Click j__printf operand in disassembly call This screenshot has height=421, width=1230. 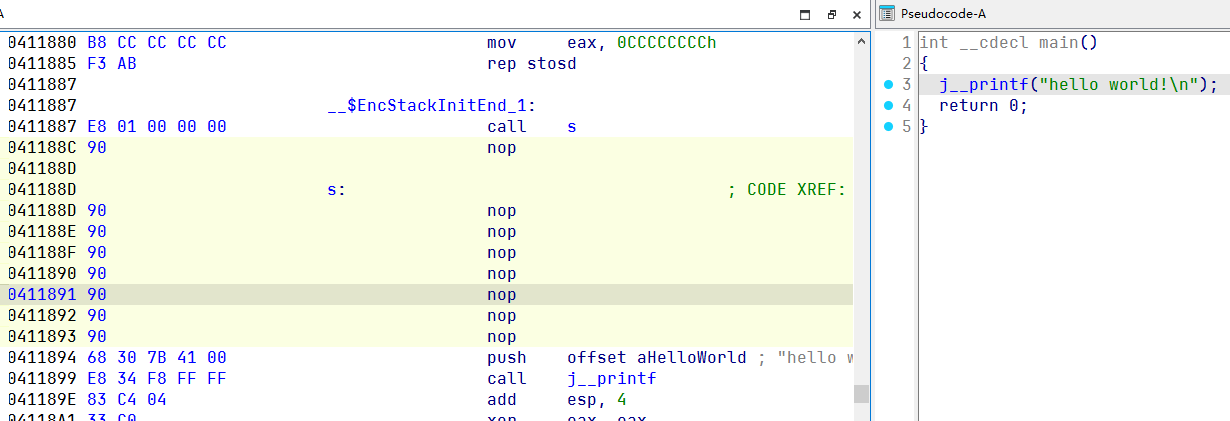596,379
